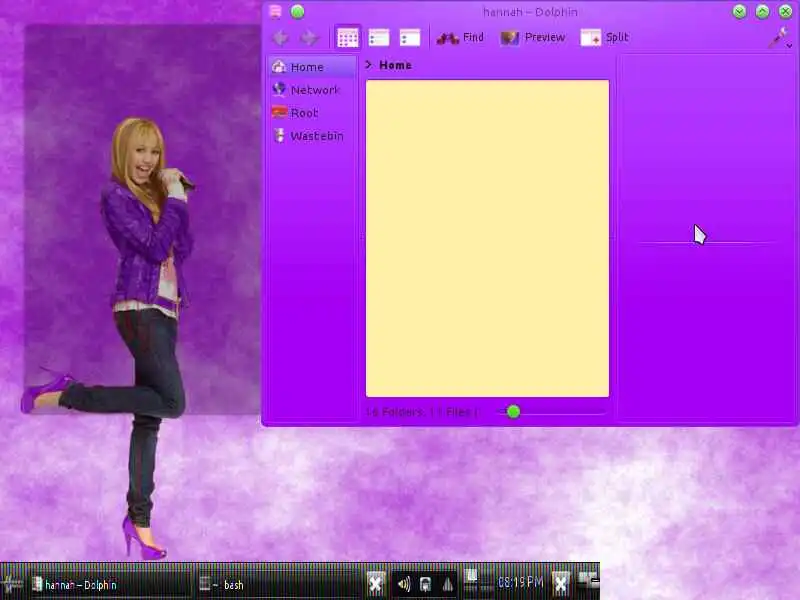Switch to Details view mode
This screenshot has width=800, height=600.
pyautogui.click(x=410, y=38)
